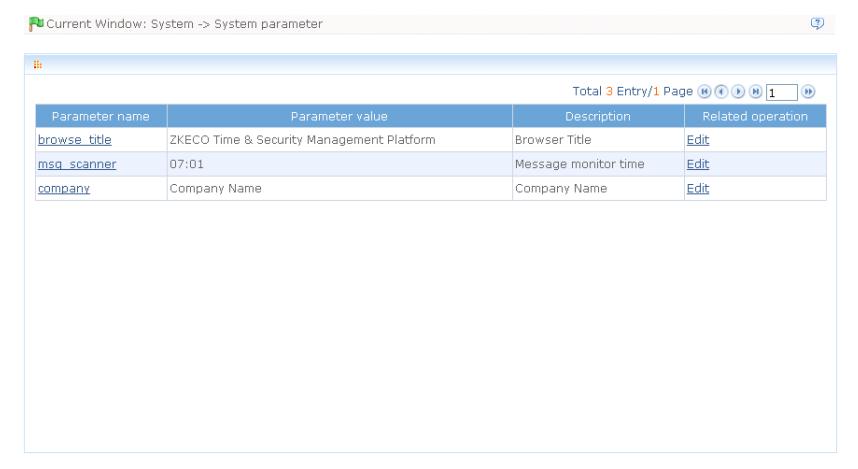858x469 pixels.
Task: Select Company Name in the Parameter value column
Action: [x=216, y=188]
